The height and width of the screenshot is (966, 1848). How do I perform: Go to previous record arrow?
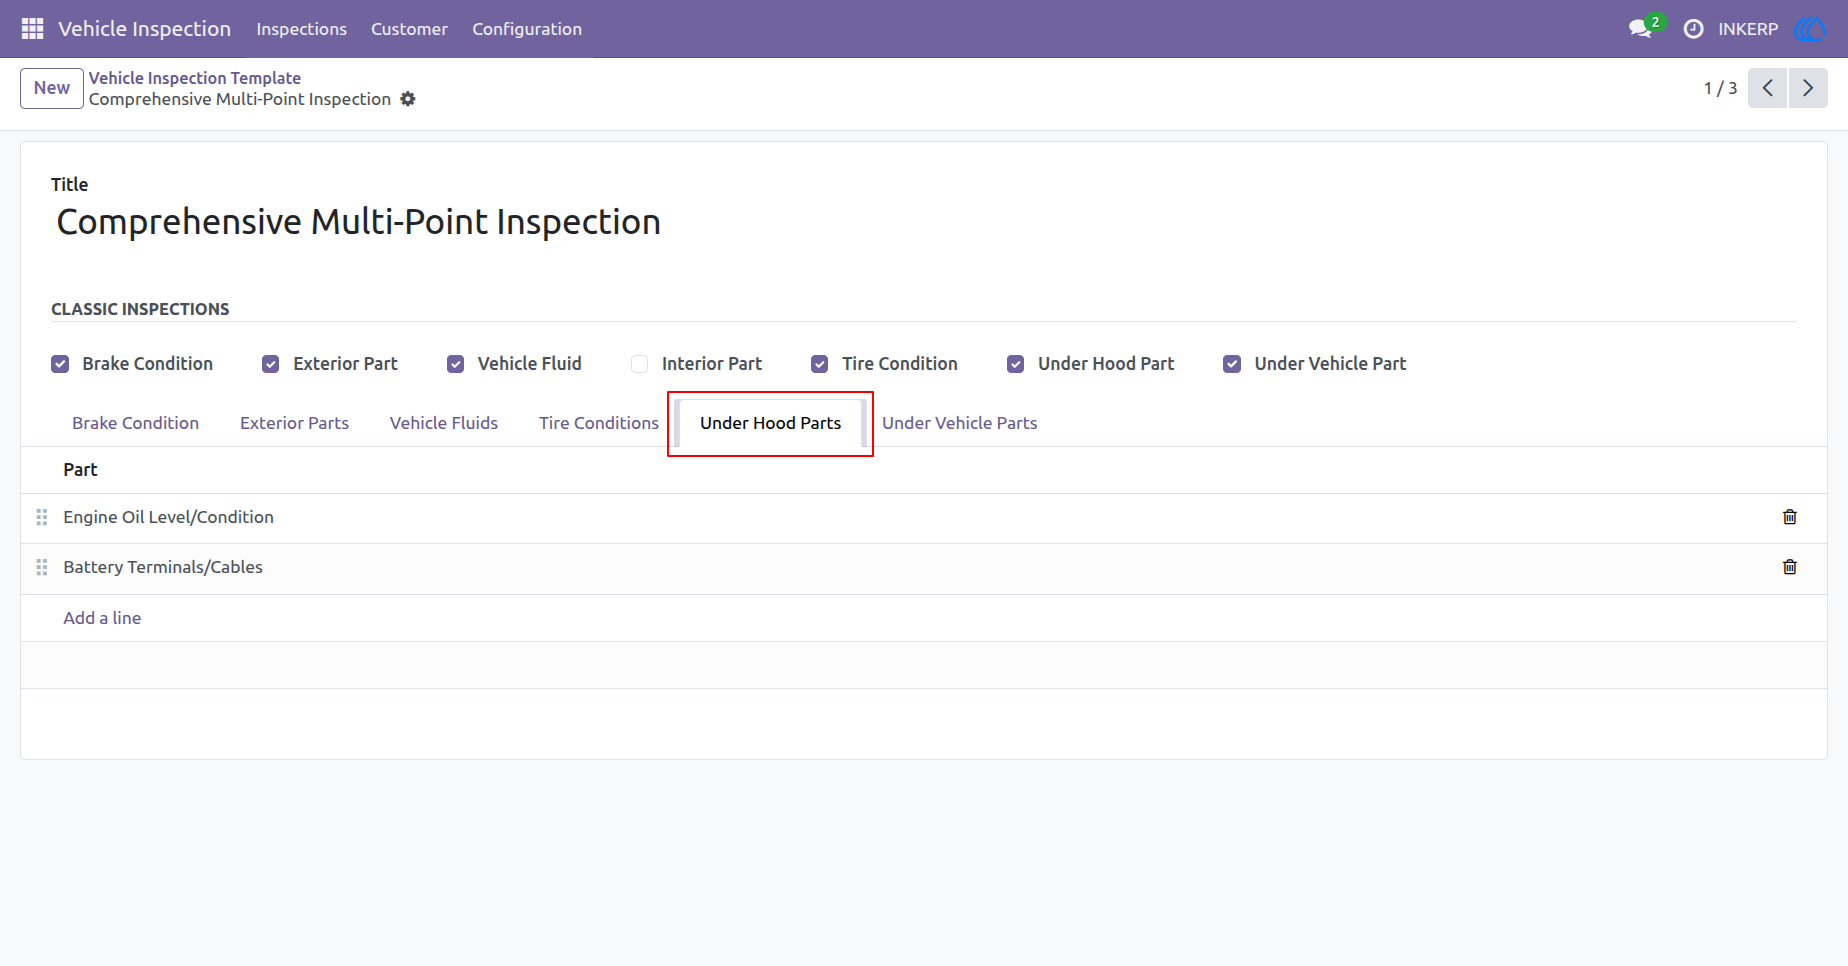click(1767, 88)
